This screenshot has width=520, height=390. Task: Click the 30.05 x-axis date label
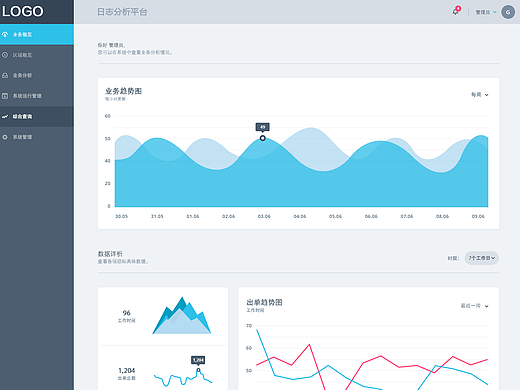point(122,216)
